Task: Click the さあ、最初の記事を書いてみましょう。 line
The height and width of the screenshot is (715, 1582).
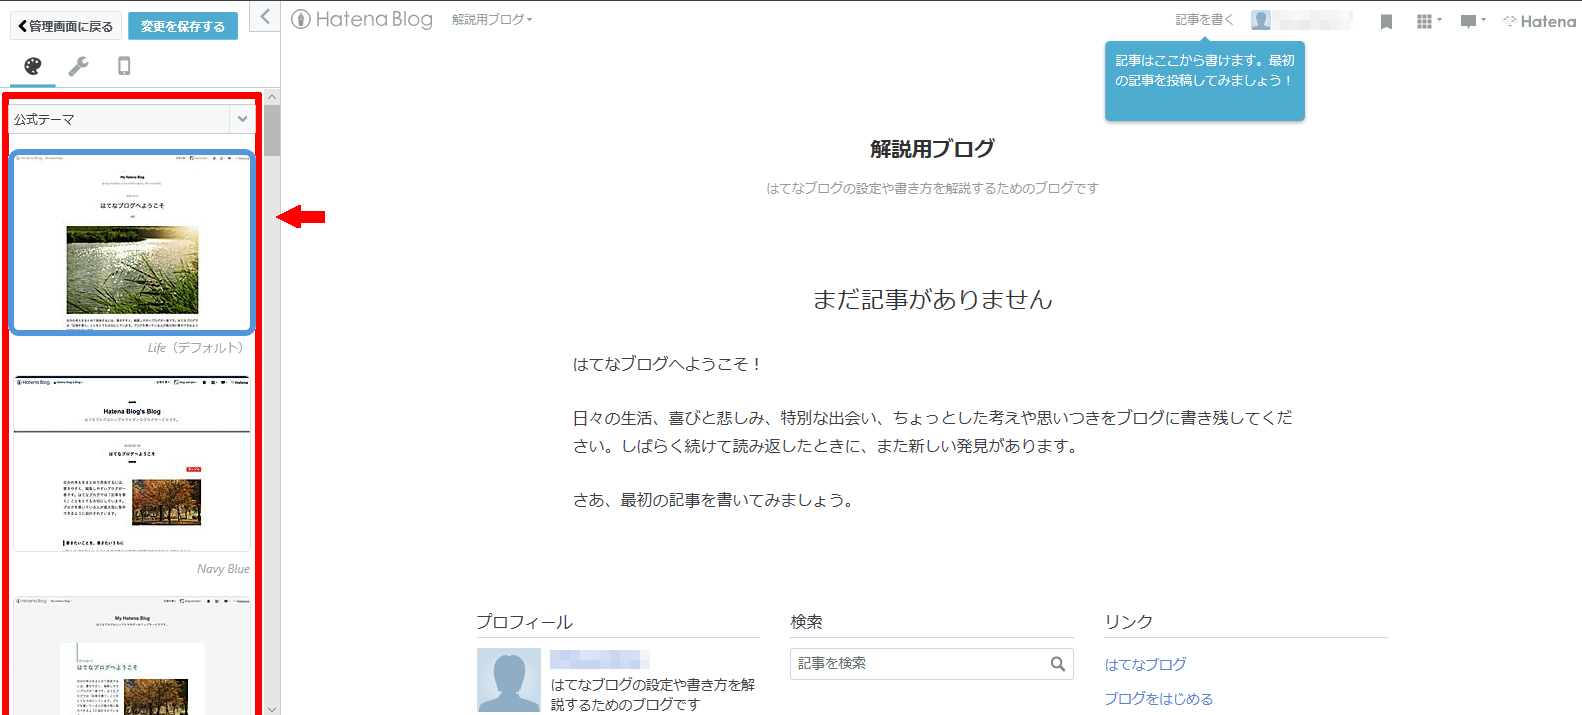Action: coord(714,500)
